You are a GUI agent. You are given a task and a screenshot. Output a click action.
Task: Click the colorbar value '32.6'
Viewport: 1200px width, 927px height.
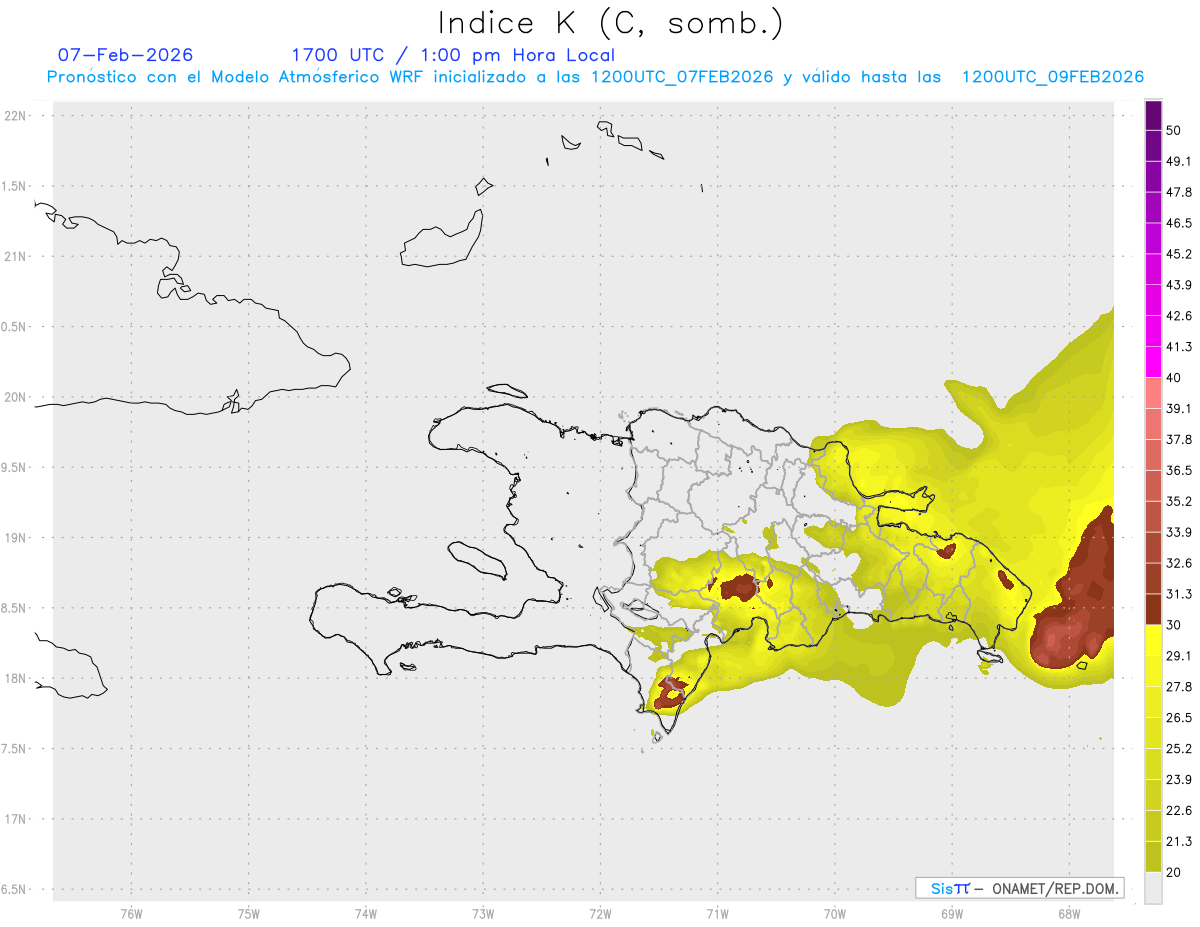pos(1179,563)
